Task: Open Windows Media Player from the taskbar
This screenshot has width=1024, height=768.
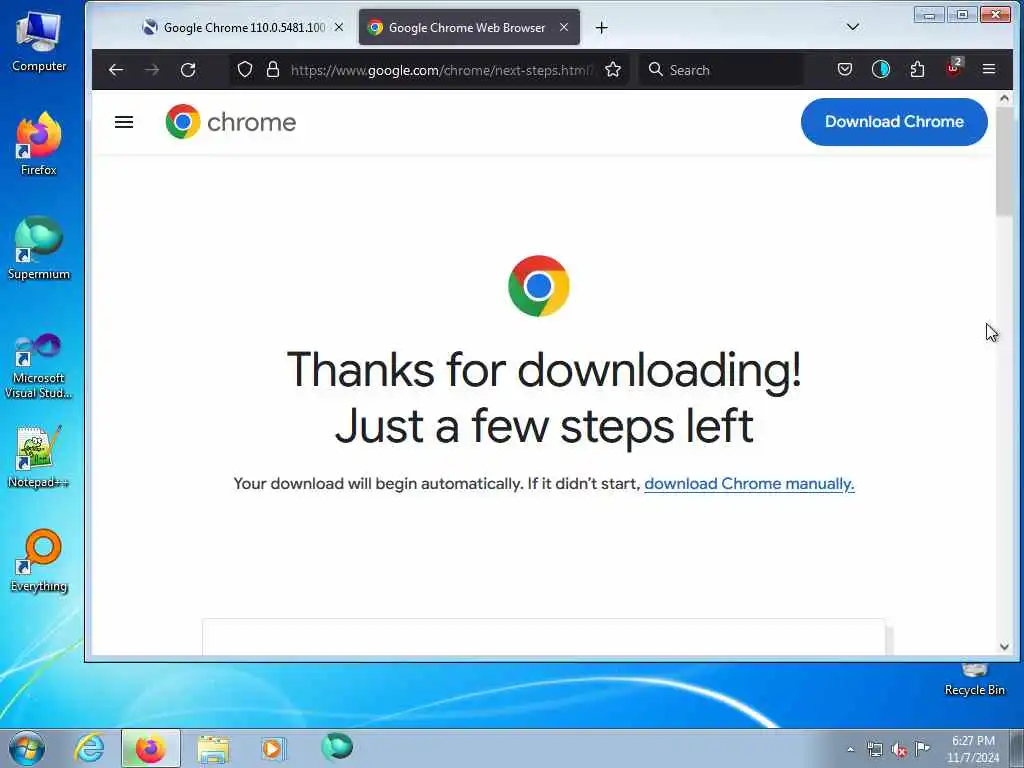Action: click(273, 748)
